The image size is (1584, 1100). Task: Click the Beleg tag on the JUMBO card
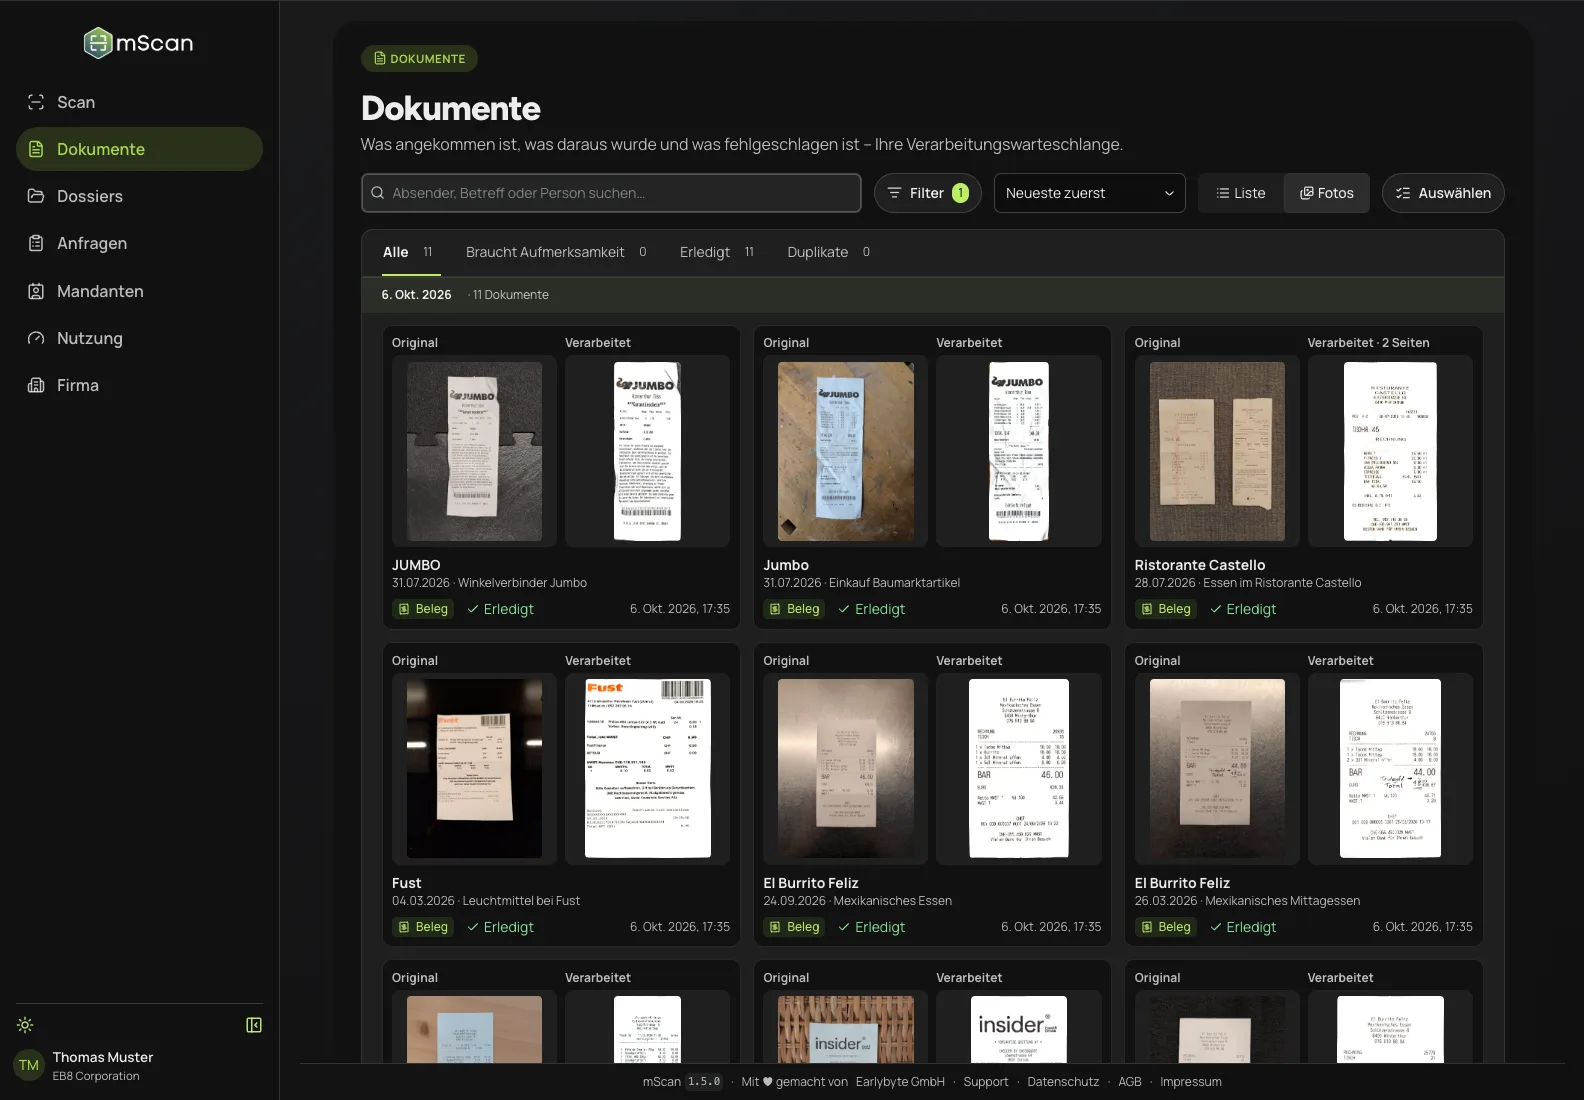coord(423,609)
